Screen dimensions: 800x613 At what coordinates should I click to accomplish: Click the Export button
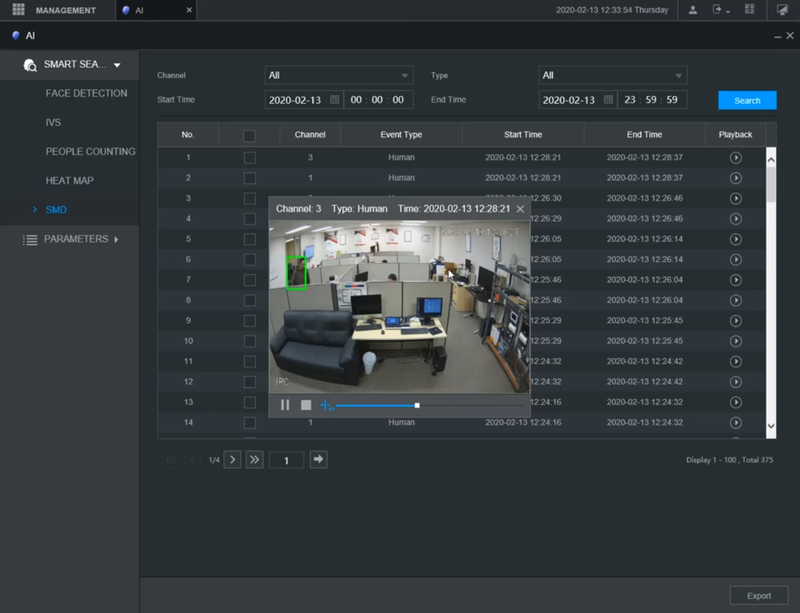[759, 596]
